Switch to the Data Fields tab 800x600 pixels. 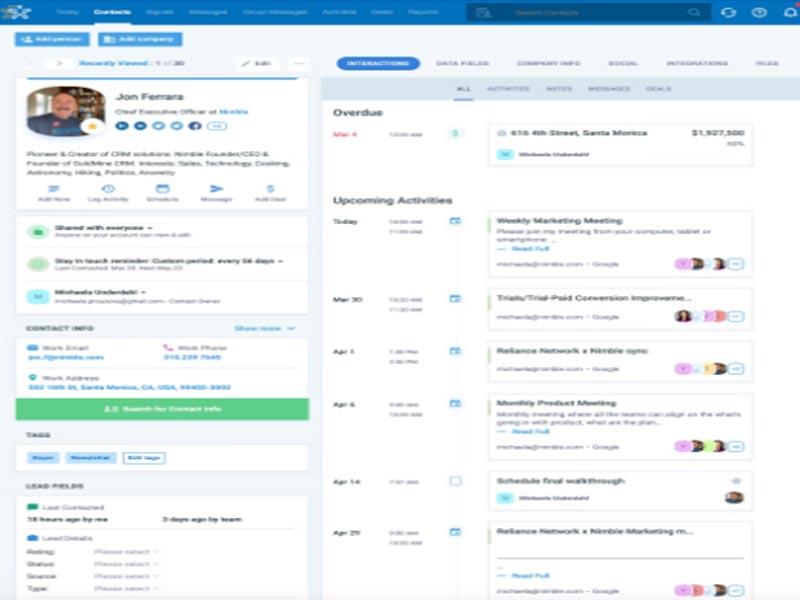tap(462, 63)
